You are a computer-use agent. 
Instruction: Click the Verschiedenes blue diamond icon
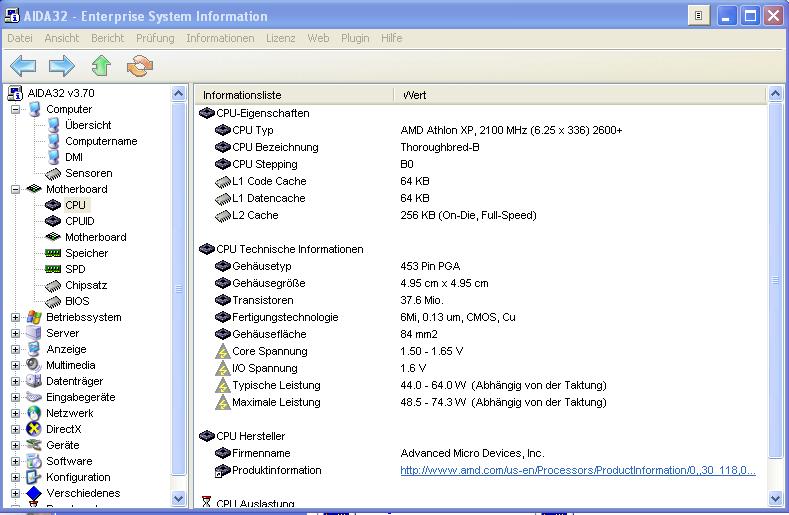pyautogui.click(x=34, y=493)
